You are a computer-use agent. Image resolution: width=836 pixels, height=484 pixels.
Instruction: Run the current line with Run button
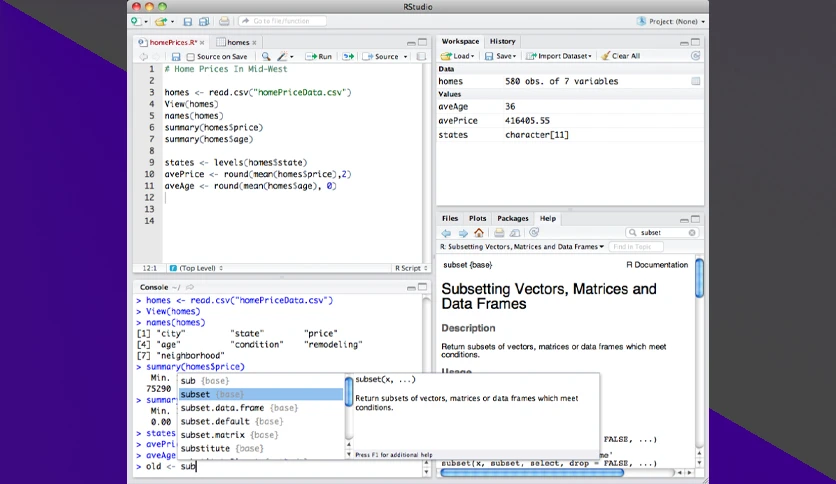(x=318, y=57)
